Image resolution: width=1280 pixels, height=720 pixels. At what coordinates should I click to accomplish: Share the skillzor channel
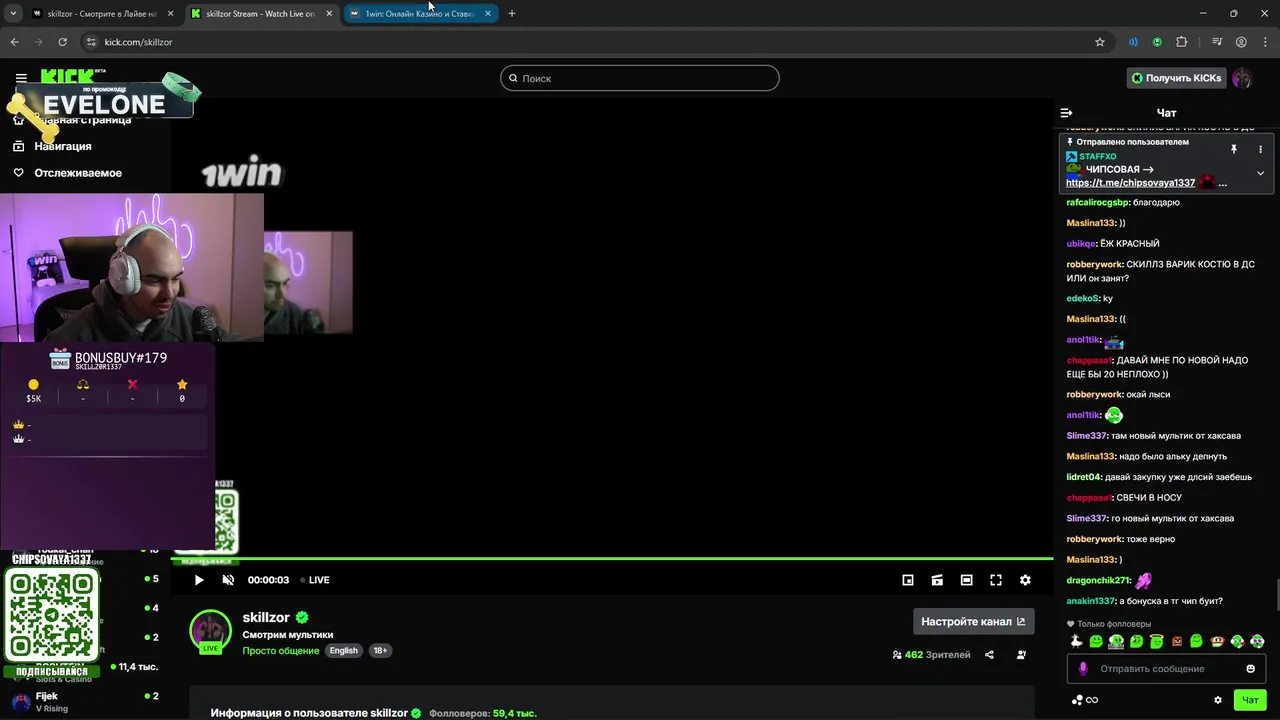click(989, 655)
